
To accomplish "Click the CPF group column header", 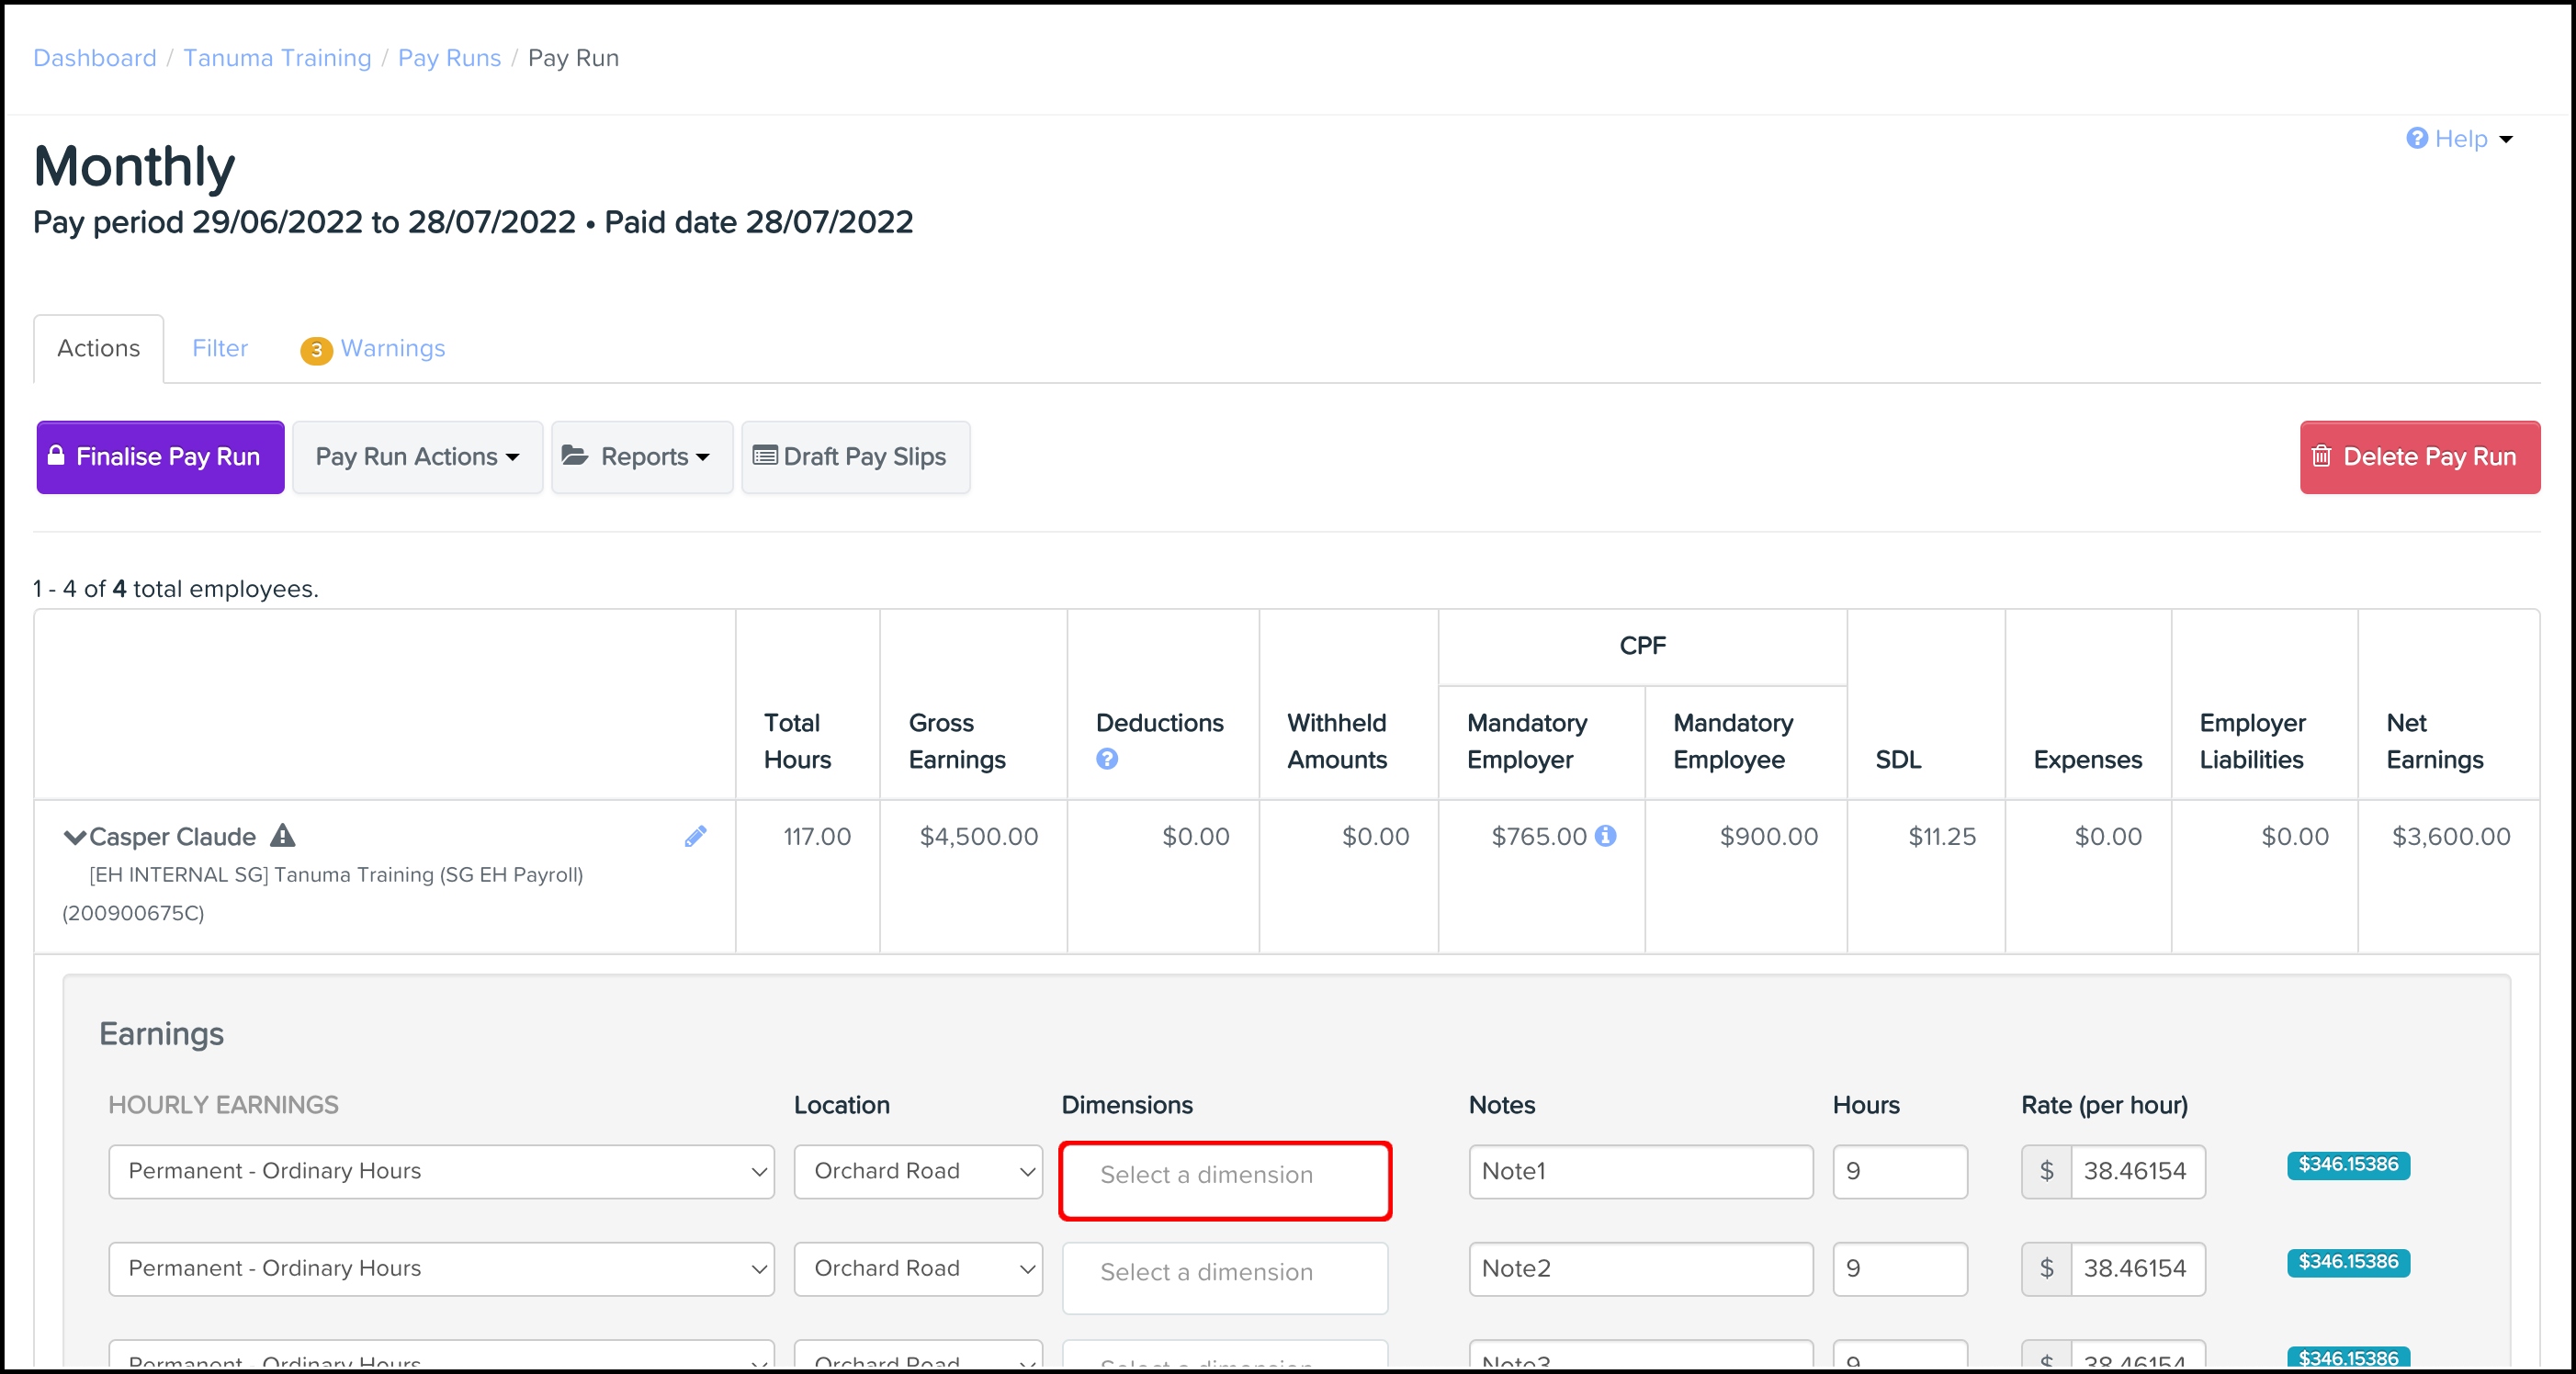I will [1643, 646].
